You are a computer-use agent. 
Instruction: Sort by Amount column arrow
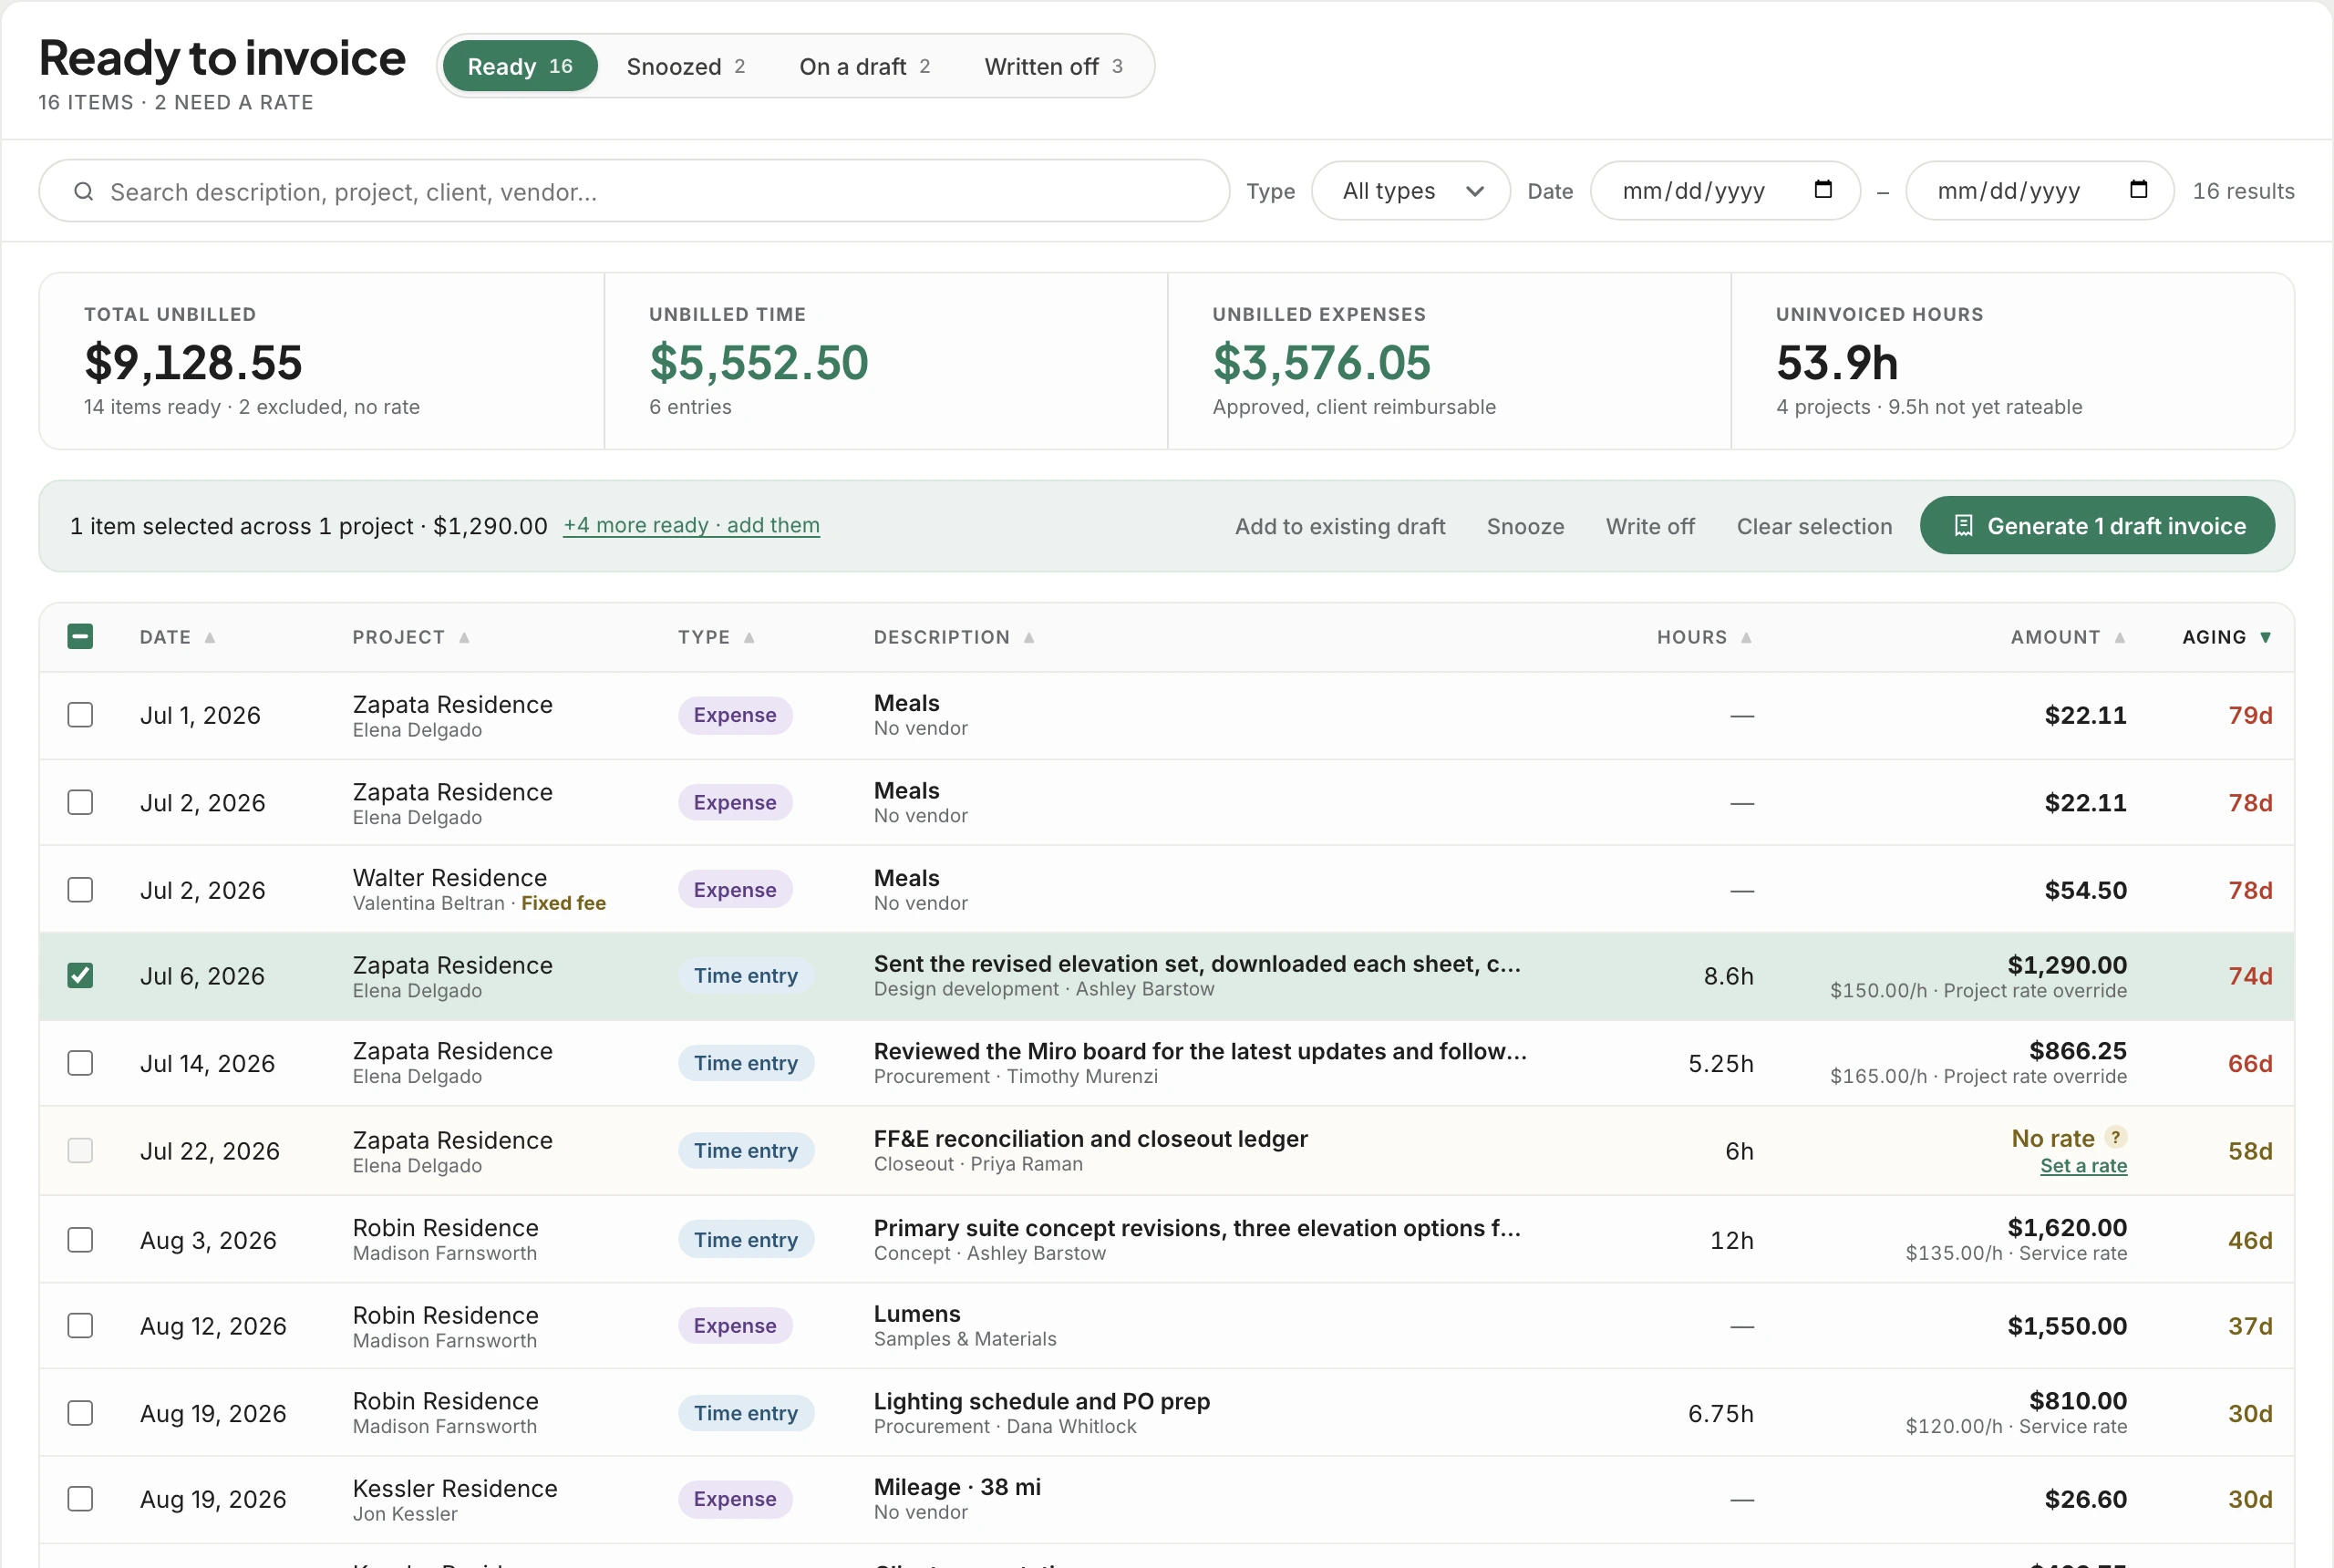(2119, 638)
